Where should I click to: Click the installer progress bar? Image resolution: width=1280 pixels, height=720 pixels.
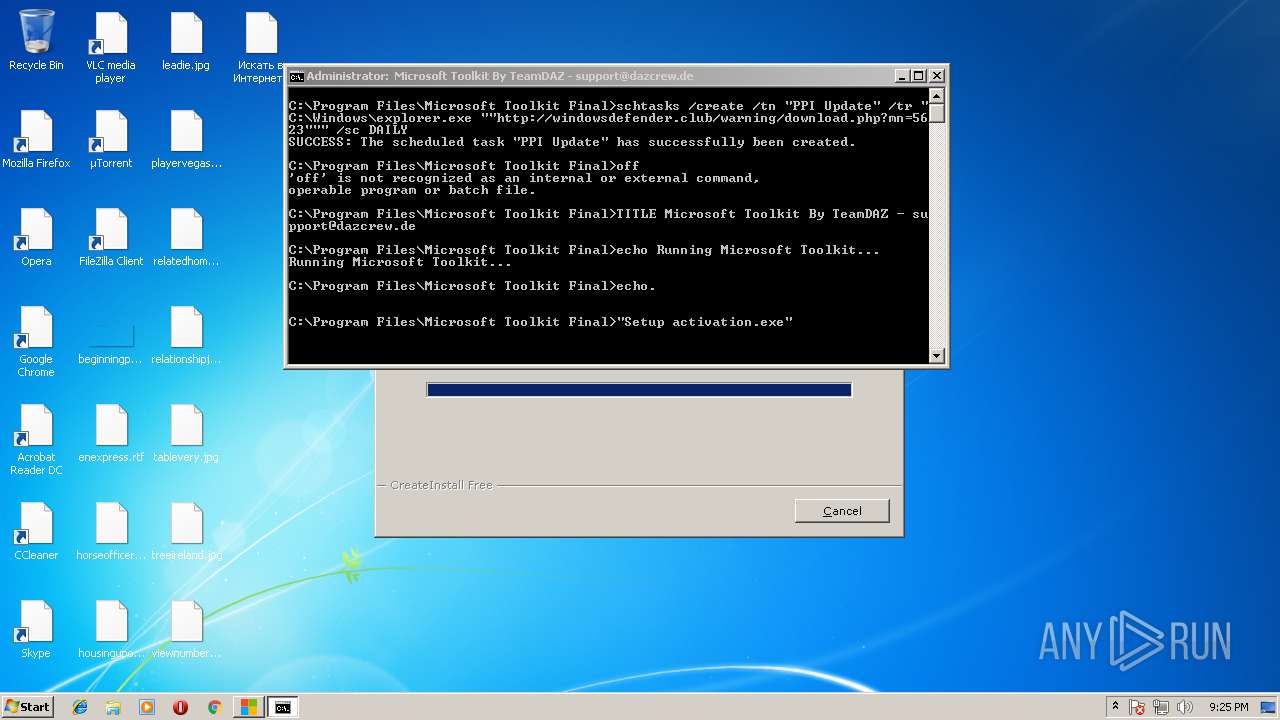click(x=639, y=390)
